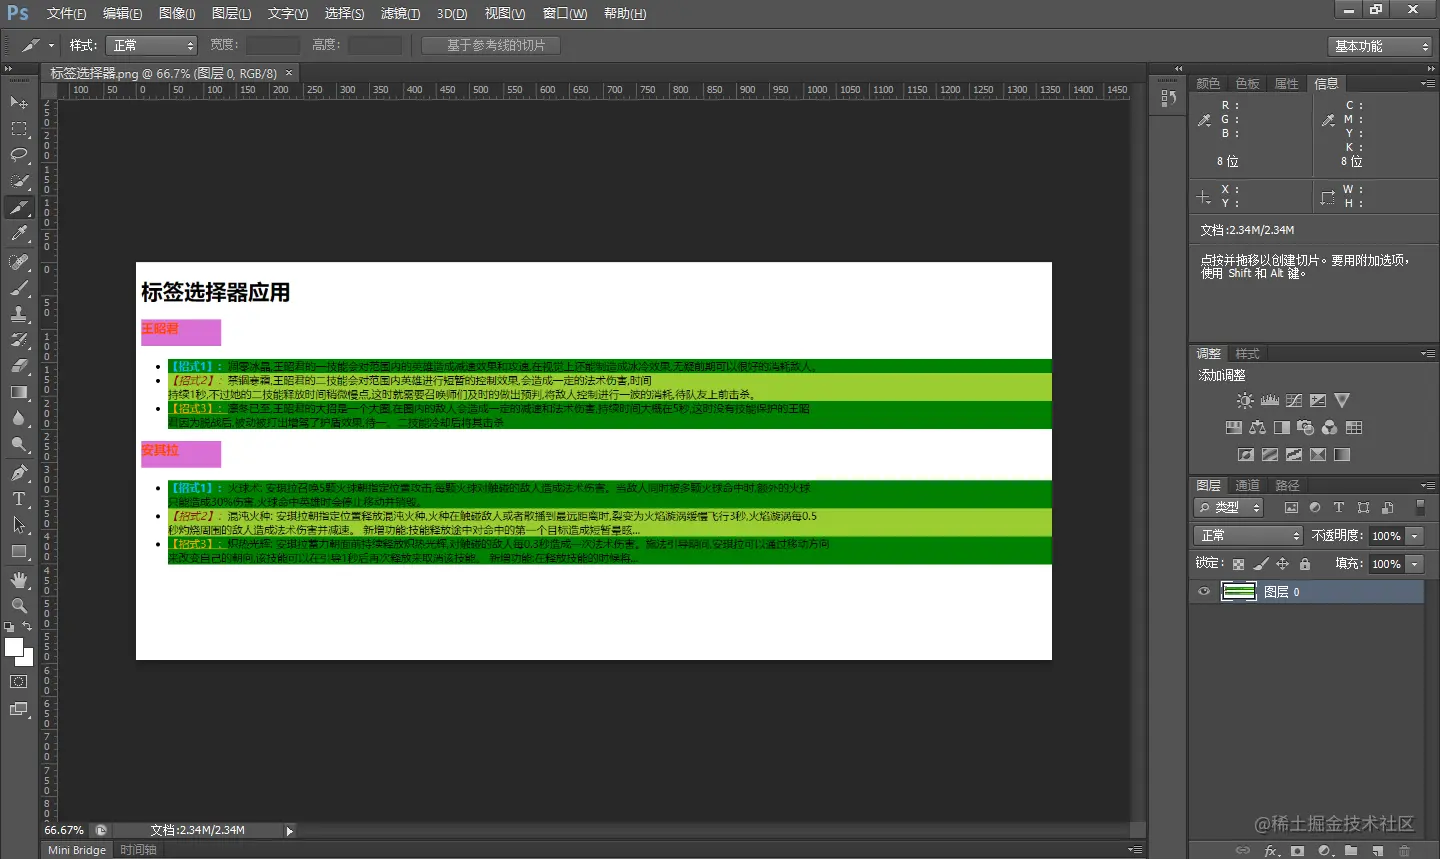The height and width of the screenshot is (859, 1440).
Task: Toggle visibility of 图层 0
Action: point(1204,591)
